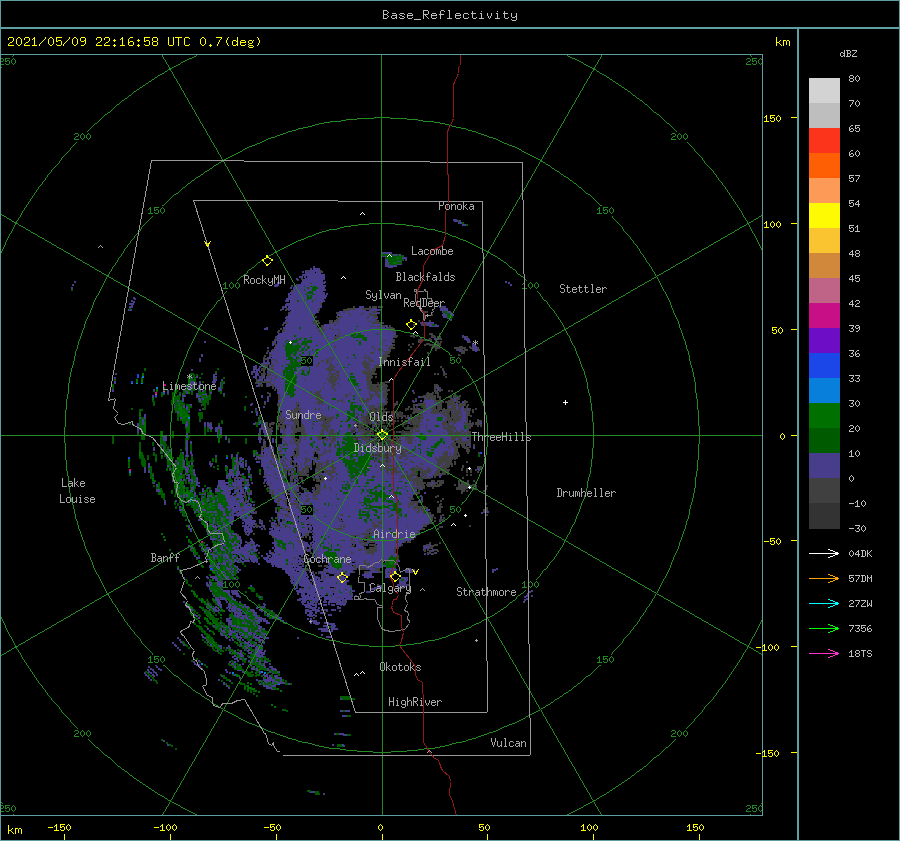The height and width of the screenshot is (841, 900).
Task: Click the dark gray -30 dBZ legend color
Action: [x=824, y=516]
